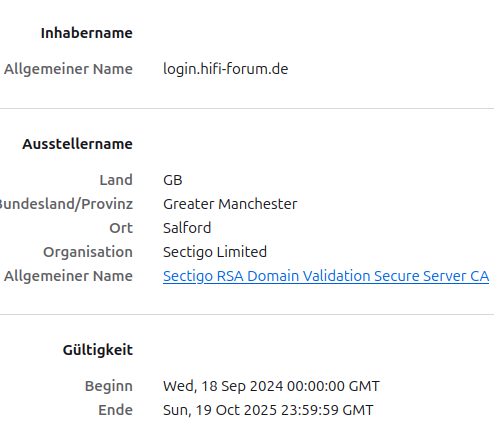Click the divider line above Gültigkeit
Image resolution: width=494 pixels, height=443 pixels.
click(247, 314)
